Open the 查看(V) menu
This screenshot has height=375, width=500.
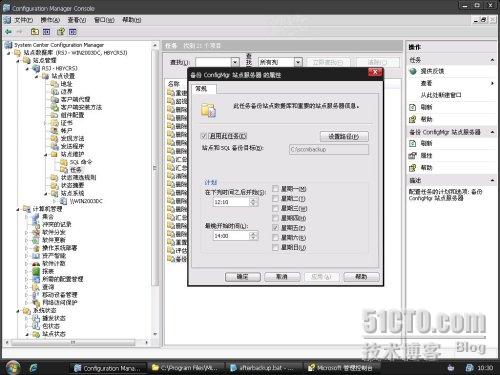tap(77, 20)
